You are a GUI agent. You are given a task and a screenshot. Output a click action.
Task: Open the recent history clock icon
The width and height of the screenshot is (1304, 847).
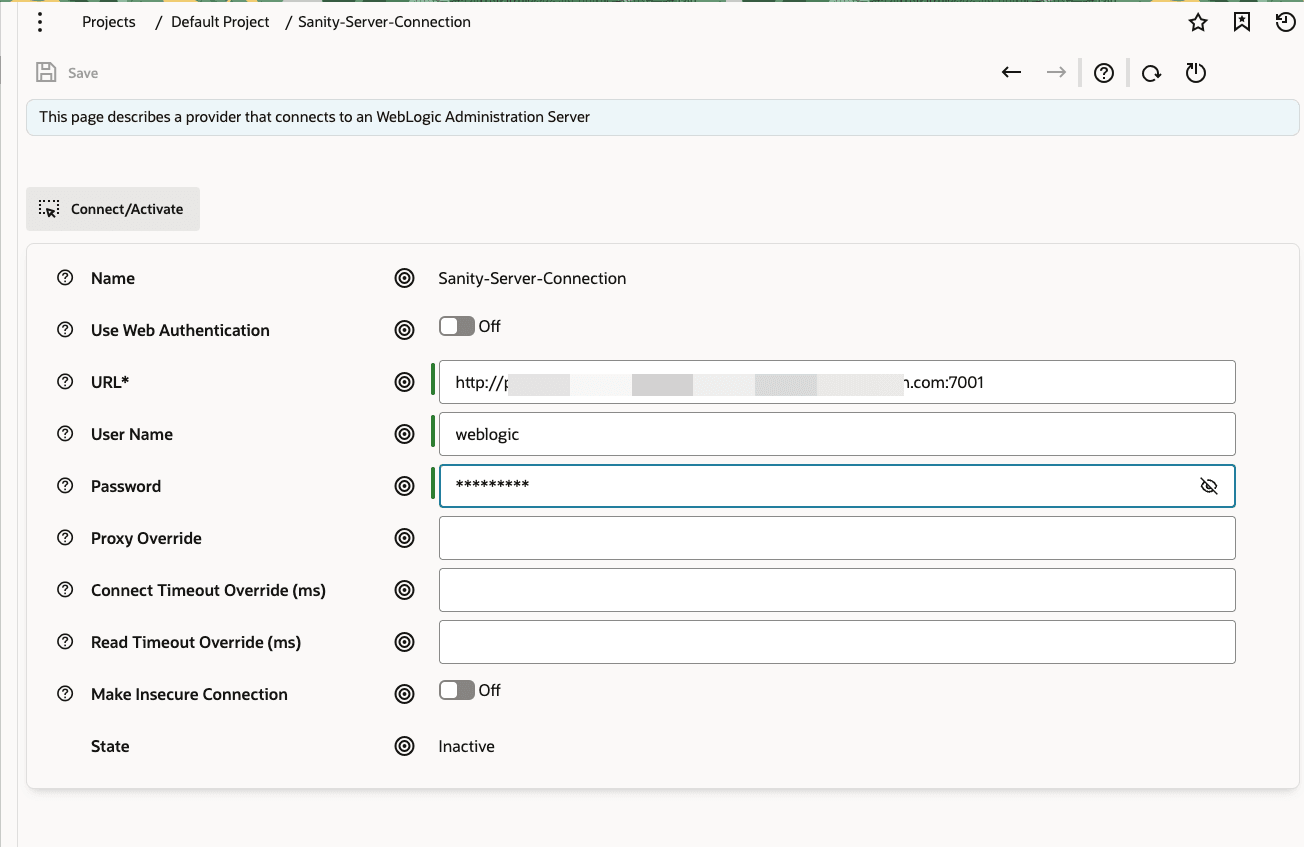[1286, 22]
